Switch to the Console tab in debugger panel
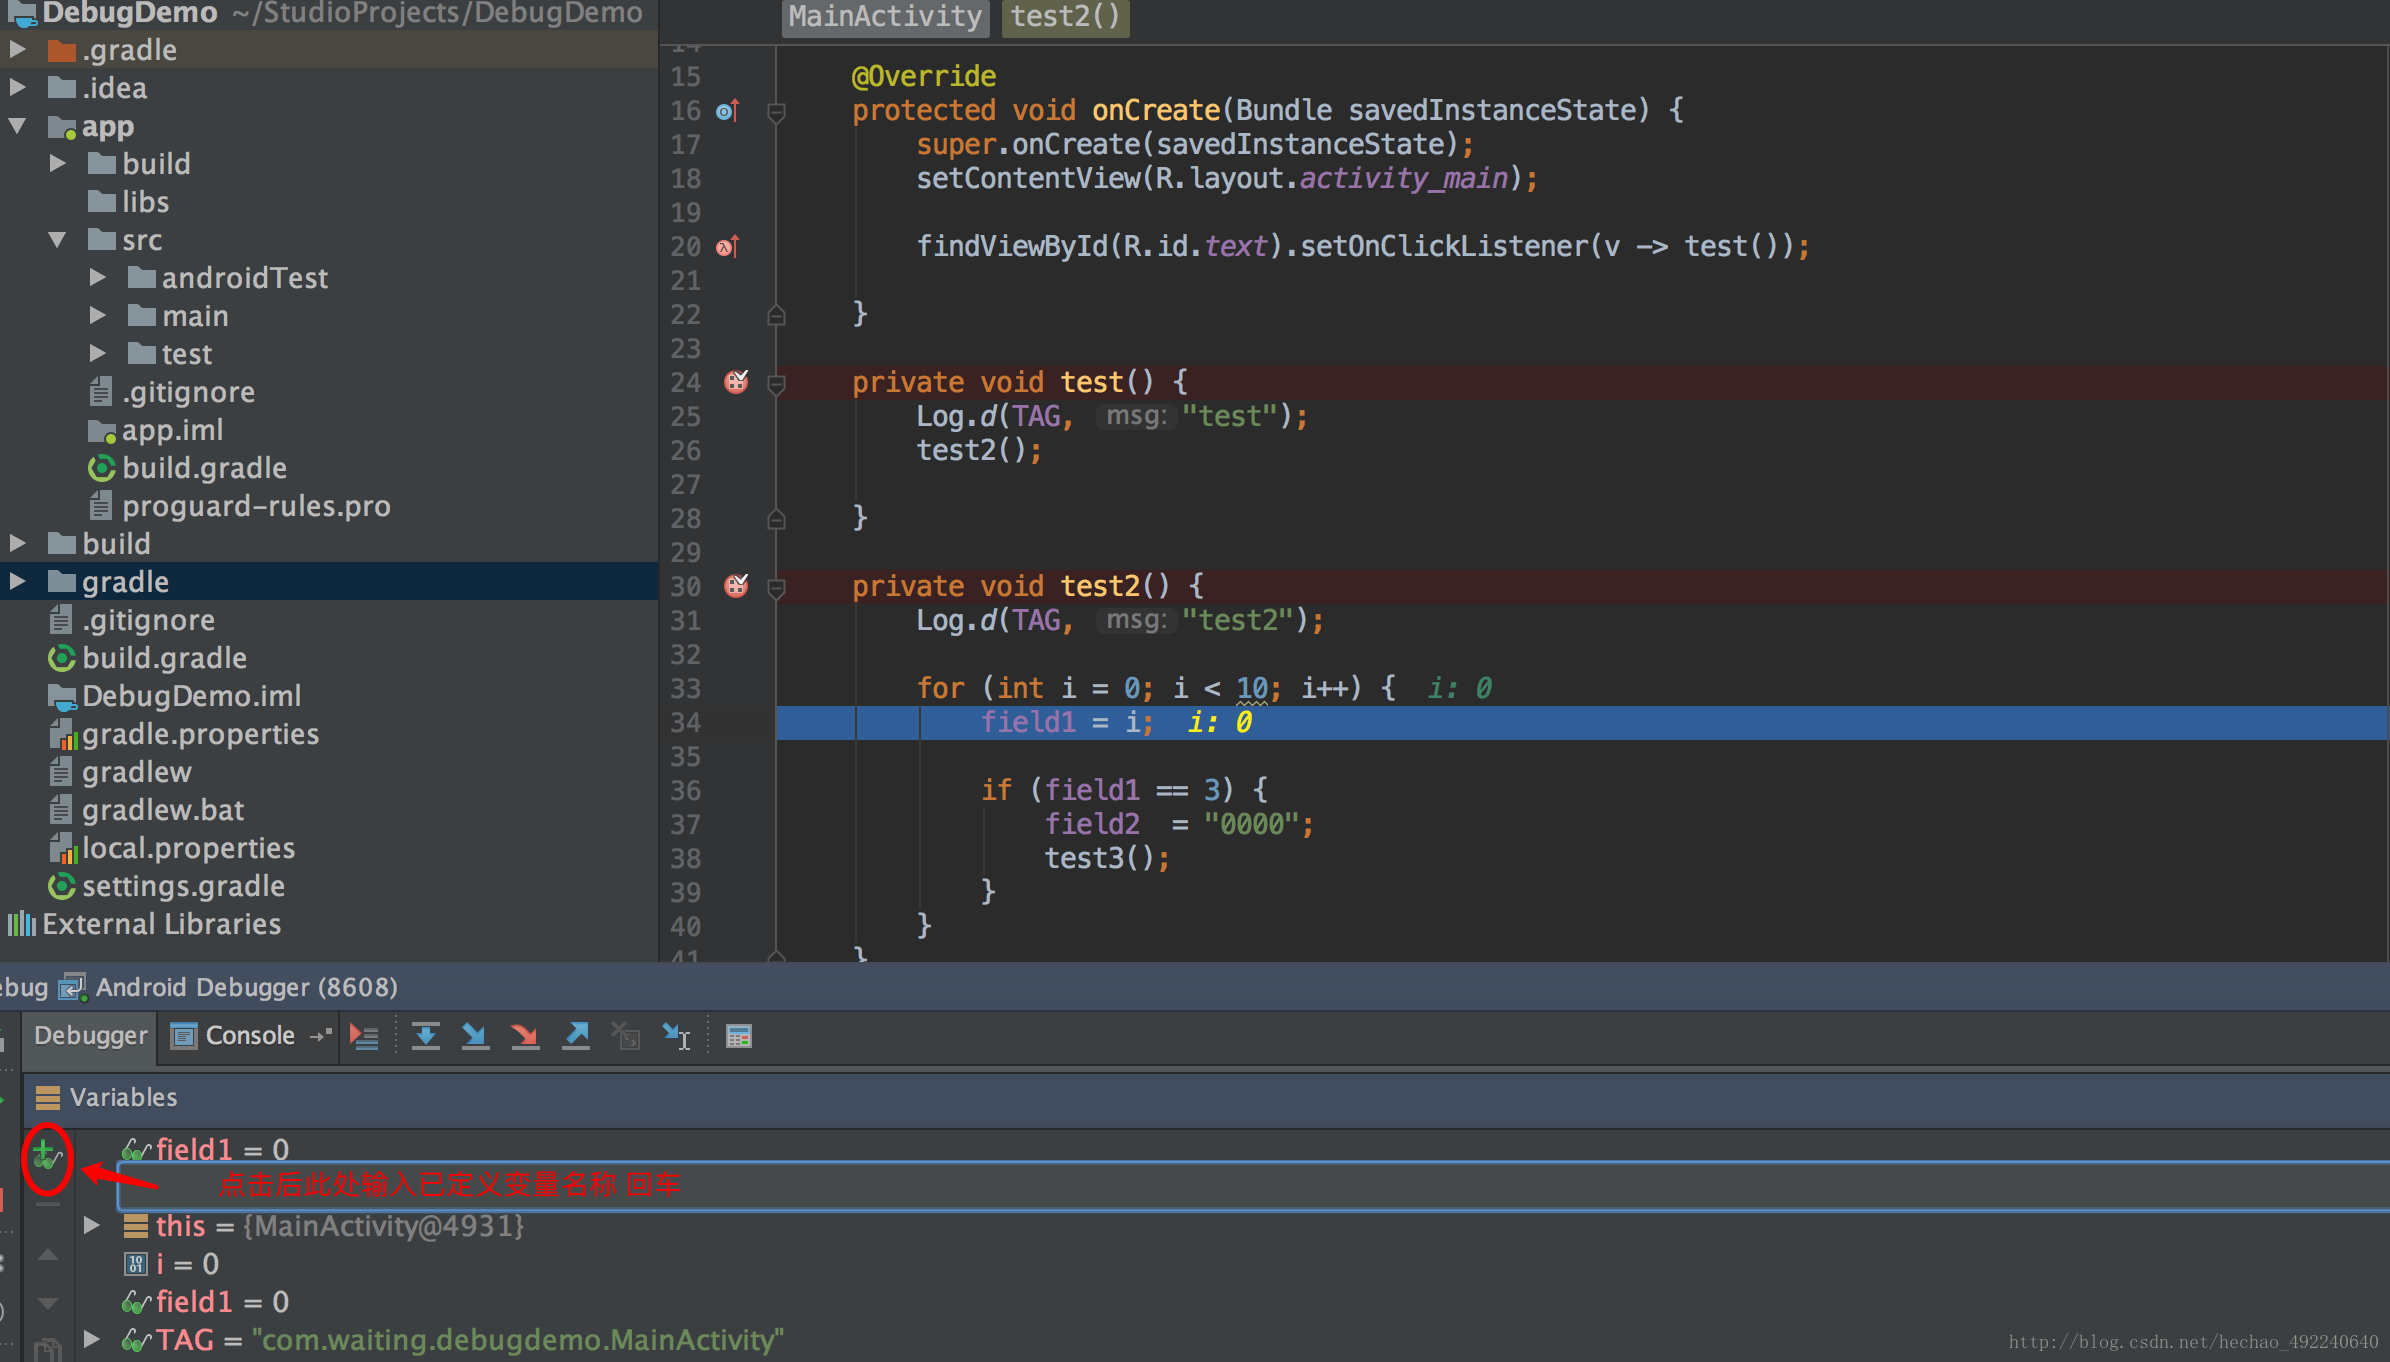2390x1362 pixels. coord(245,1037)
